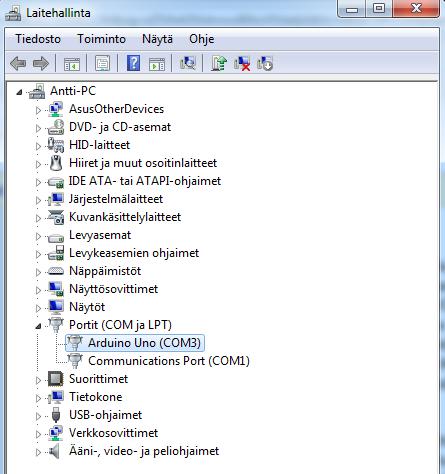This screenshot has width=445, height=474.
Task: Select the Levyasemat label
Action: [x=100, y=235]
